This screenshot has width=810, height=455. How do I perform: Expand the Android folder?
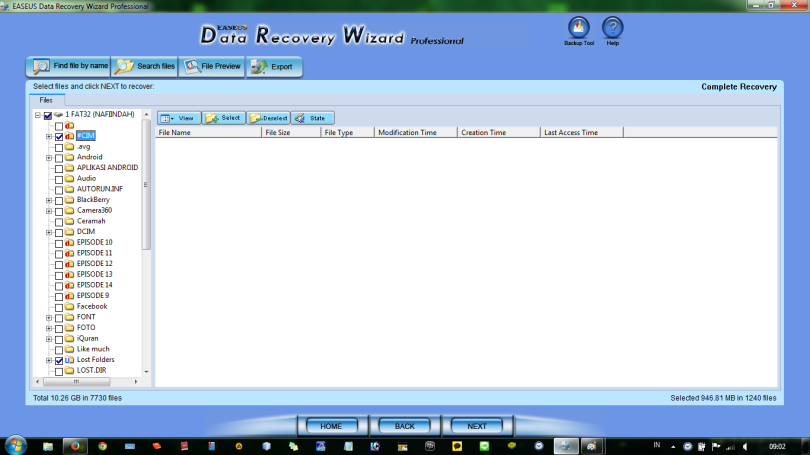(x=49, y=158)
